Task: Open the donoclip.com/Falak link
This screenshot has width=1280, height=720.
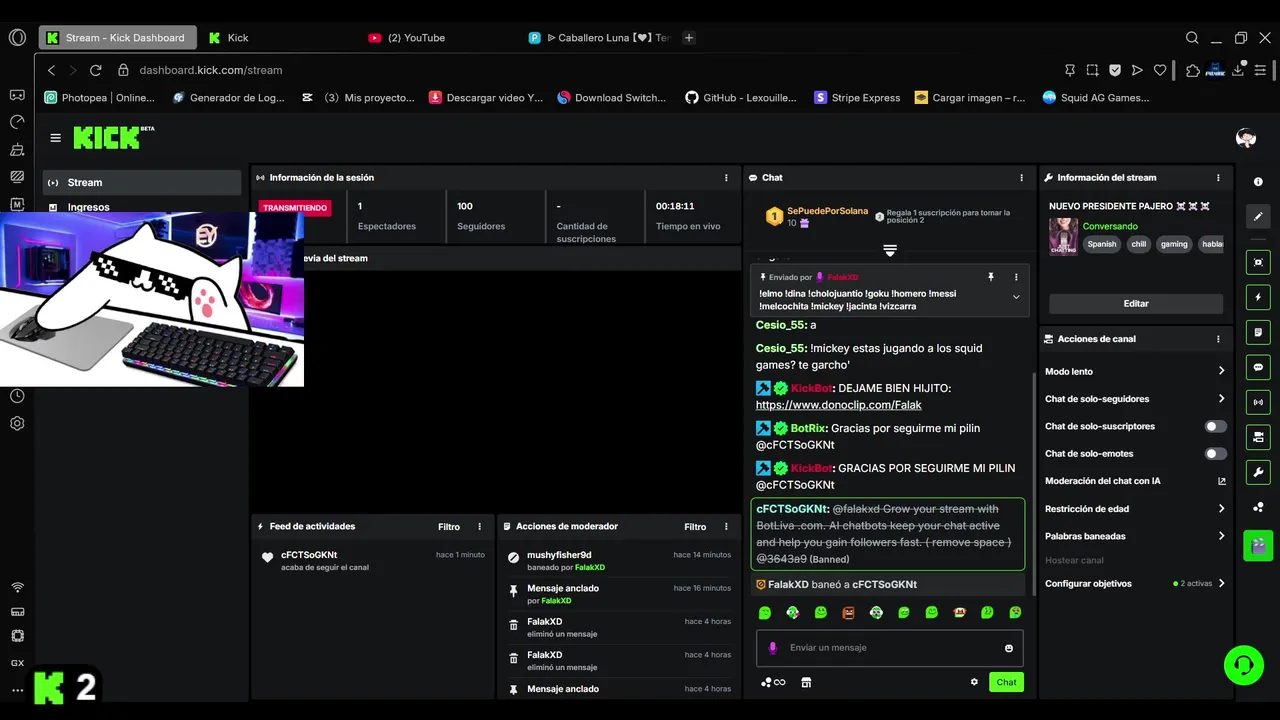Action: 838,405
